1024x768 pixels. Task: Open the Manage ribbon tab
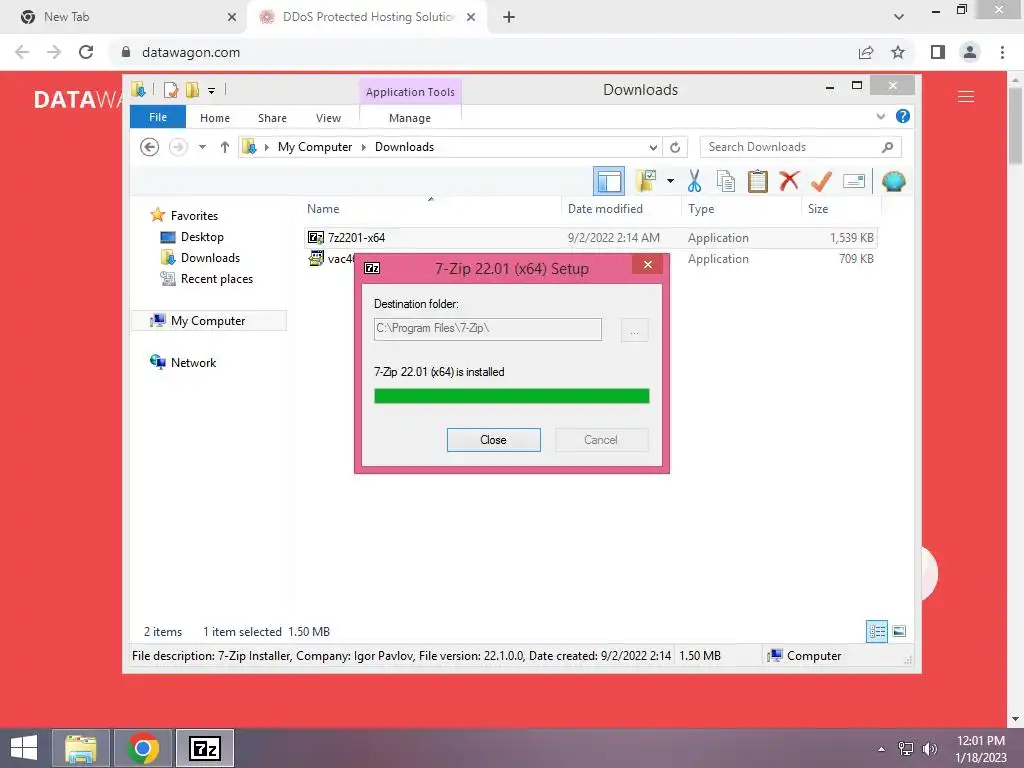click(x=410, y=118)
